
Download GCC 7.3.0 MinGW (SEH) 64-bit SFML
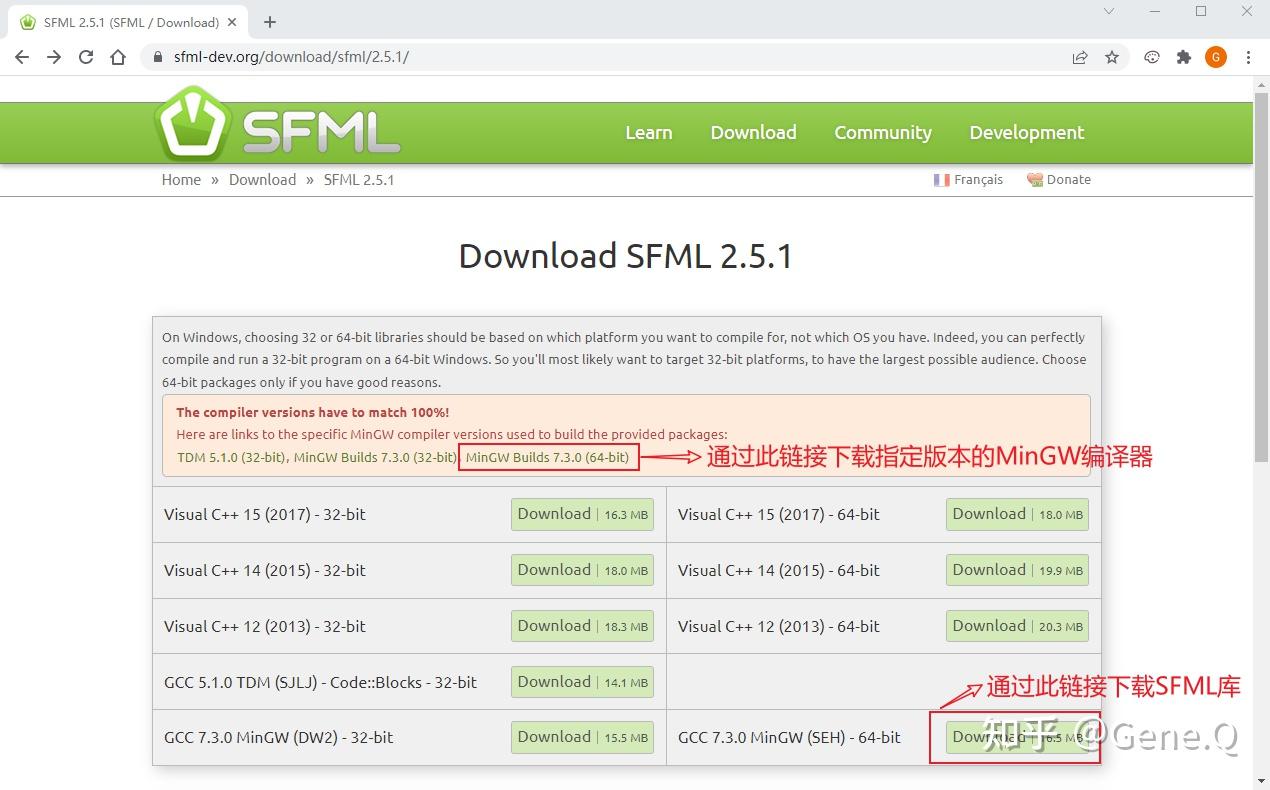tap(1016, 737)
